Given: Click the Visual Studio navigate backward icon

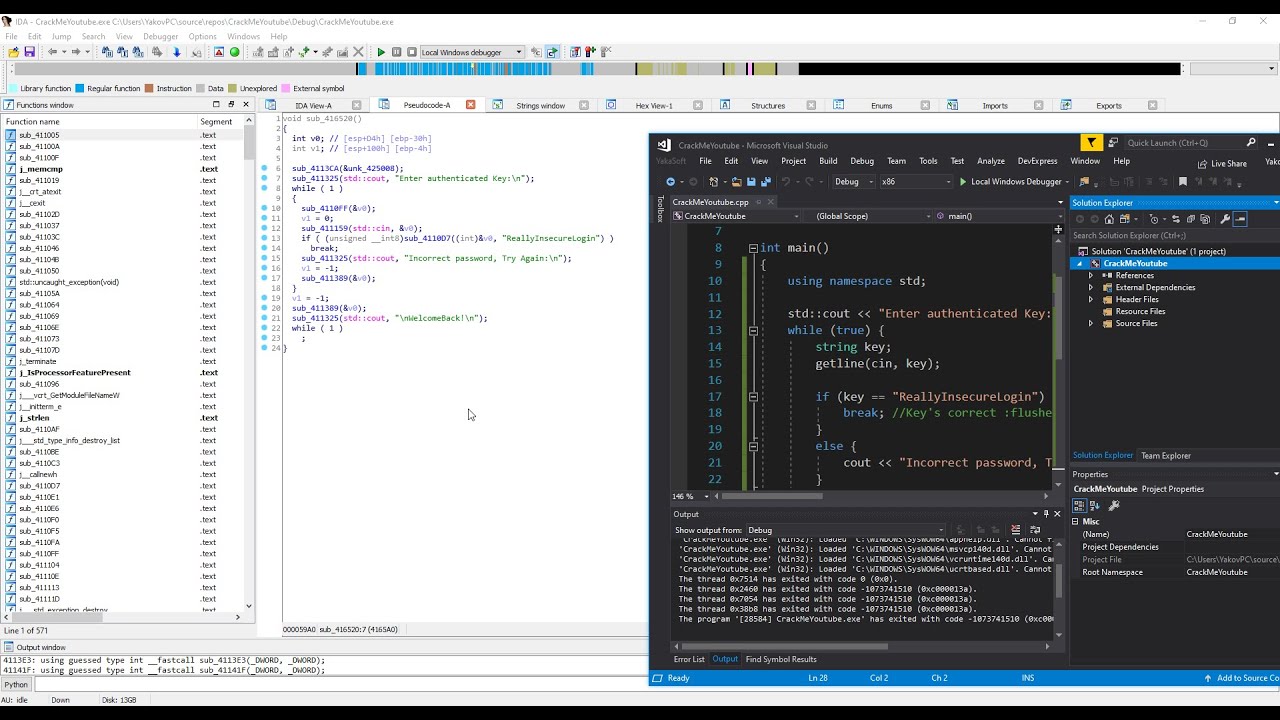Looking at the screenshot, I should (x=671, y=182).
